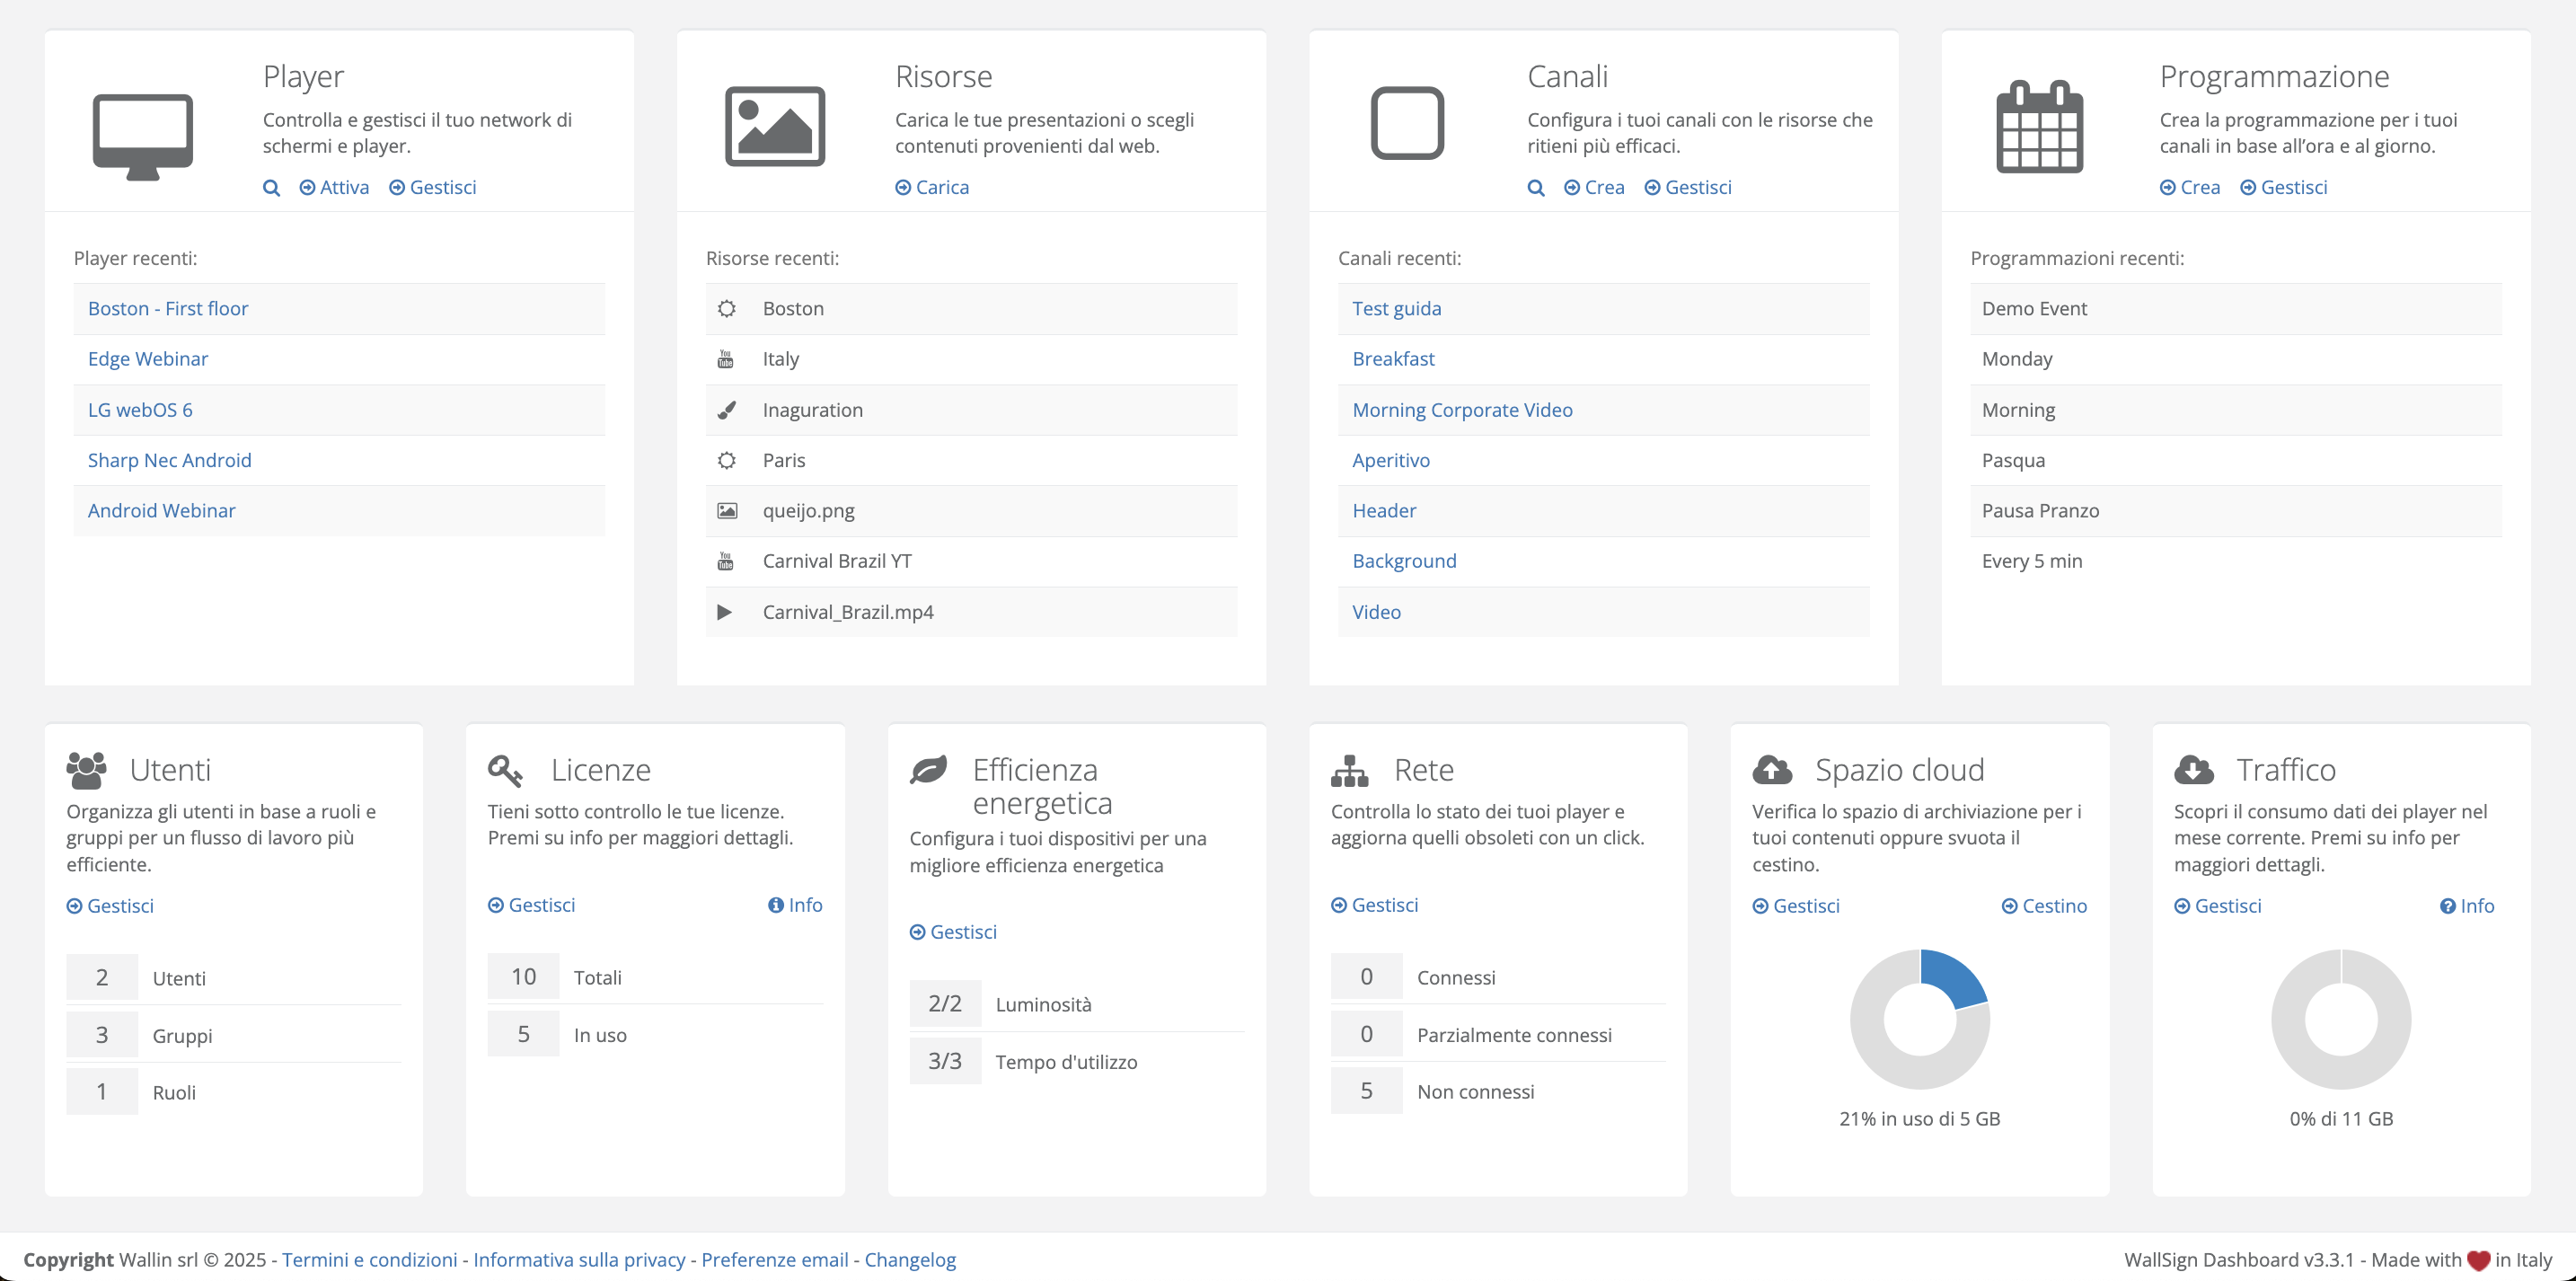Click the Licenze key icon
Viewport: 2576px width, 1281px height.
(505, 770)
